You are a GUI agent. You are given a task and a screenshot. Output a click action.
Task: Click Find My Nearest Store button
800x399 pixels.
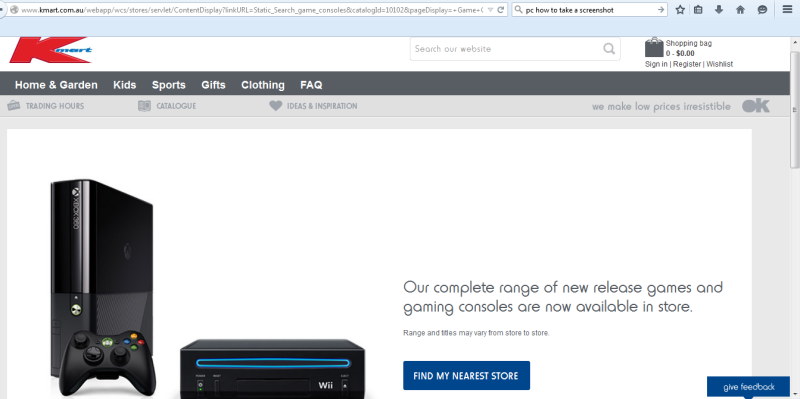tap(466, 376)
